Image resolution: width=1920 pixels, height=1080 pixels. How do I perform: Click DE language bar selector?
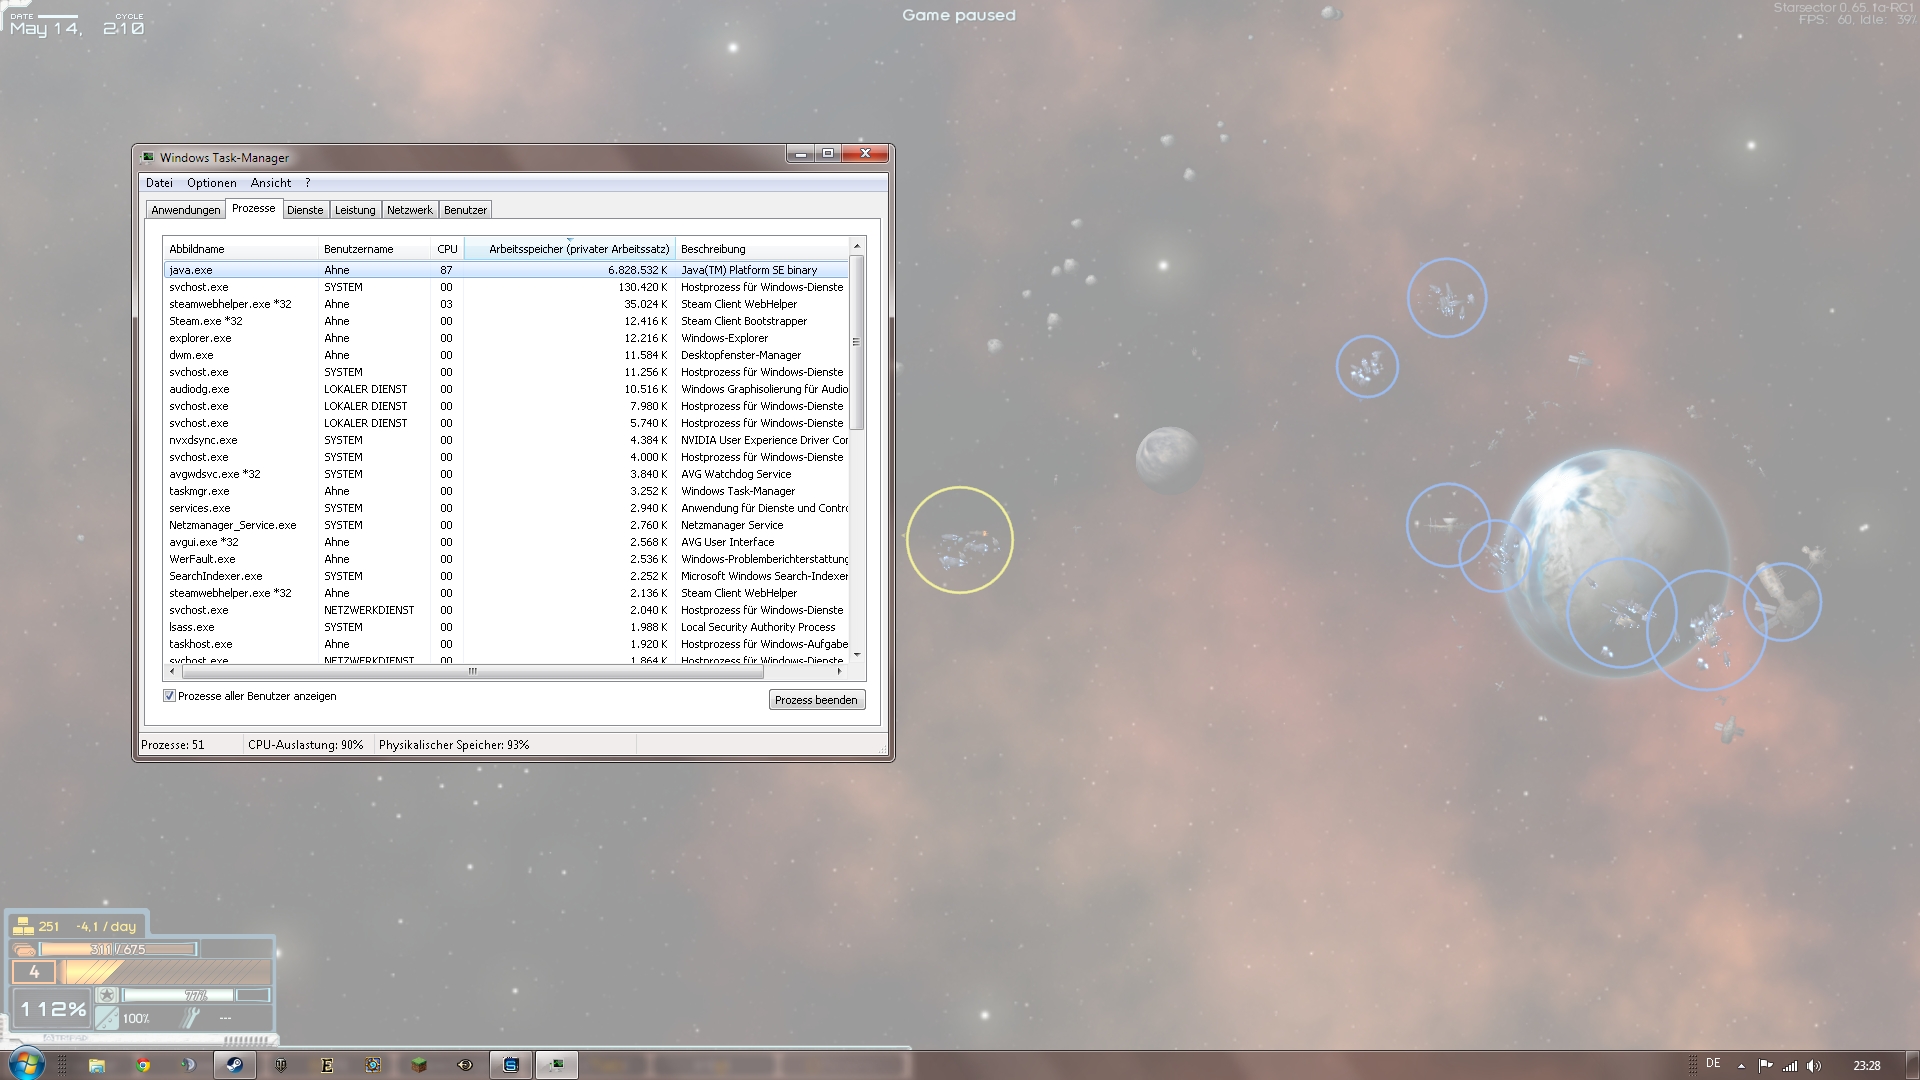(1713, 1064)
